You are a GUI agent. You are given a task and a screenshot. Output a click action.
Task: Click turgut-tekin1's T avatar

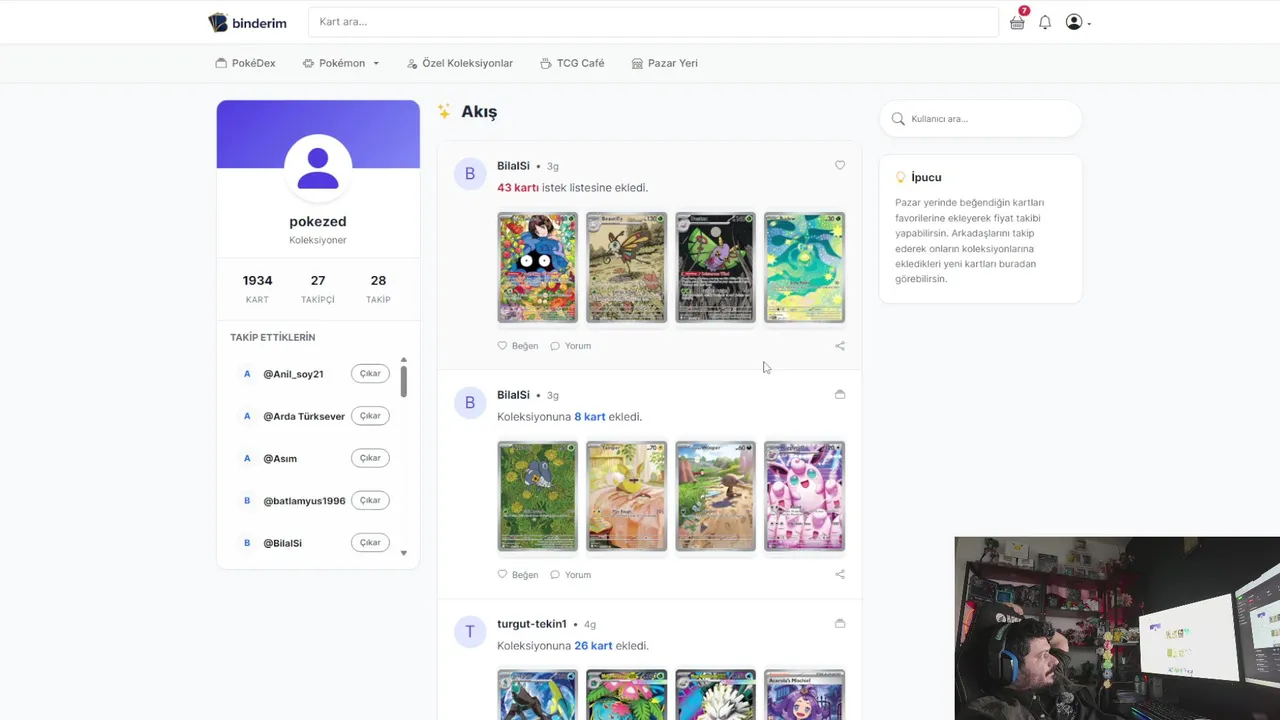tap(470, 632)
